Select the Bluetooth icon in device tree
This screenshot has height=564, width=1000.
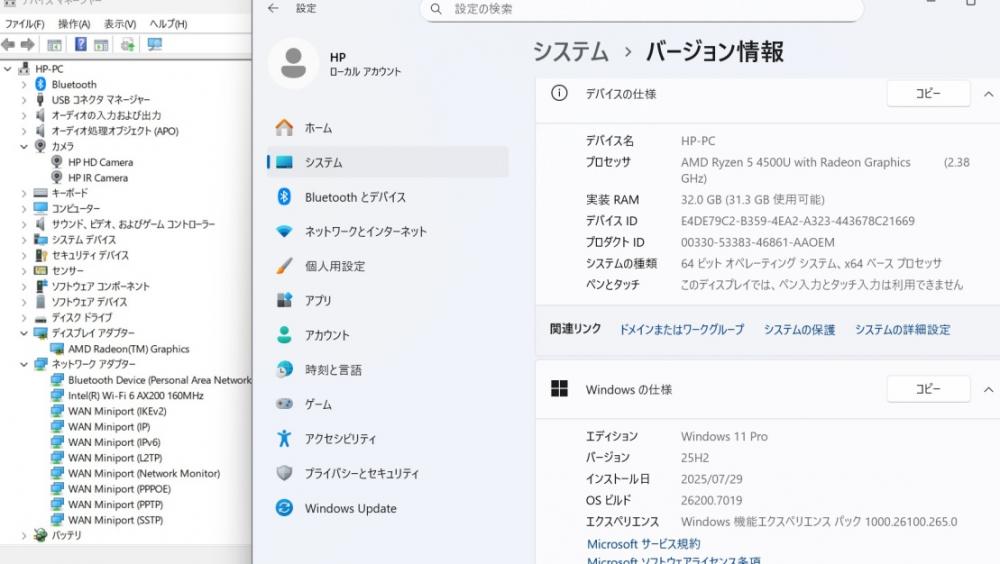coord(40,84)
